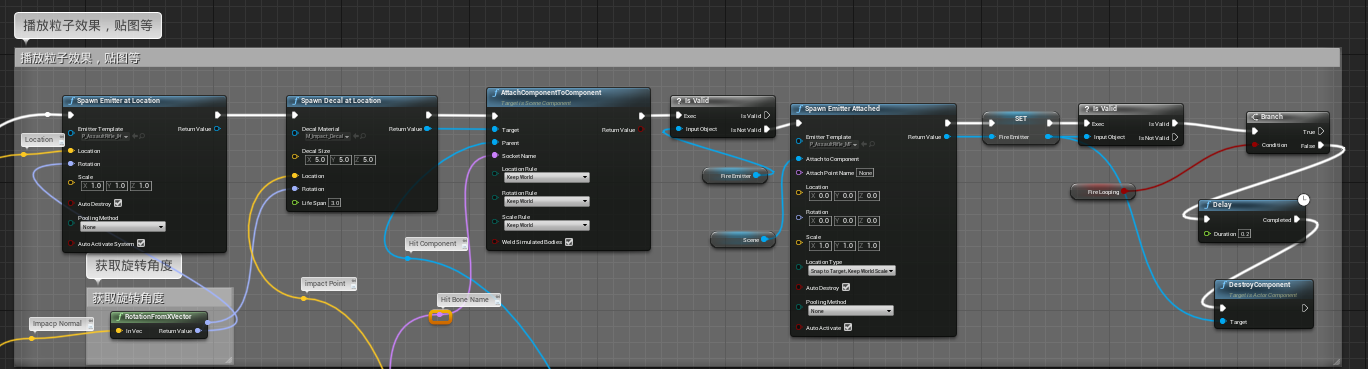Click Parent pin on AttachComponentToComponent node
Image resolution: width=1368 pixels, height=369 pixels.
coord(494,142)
